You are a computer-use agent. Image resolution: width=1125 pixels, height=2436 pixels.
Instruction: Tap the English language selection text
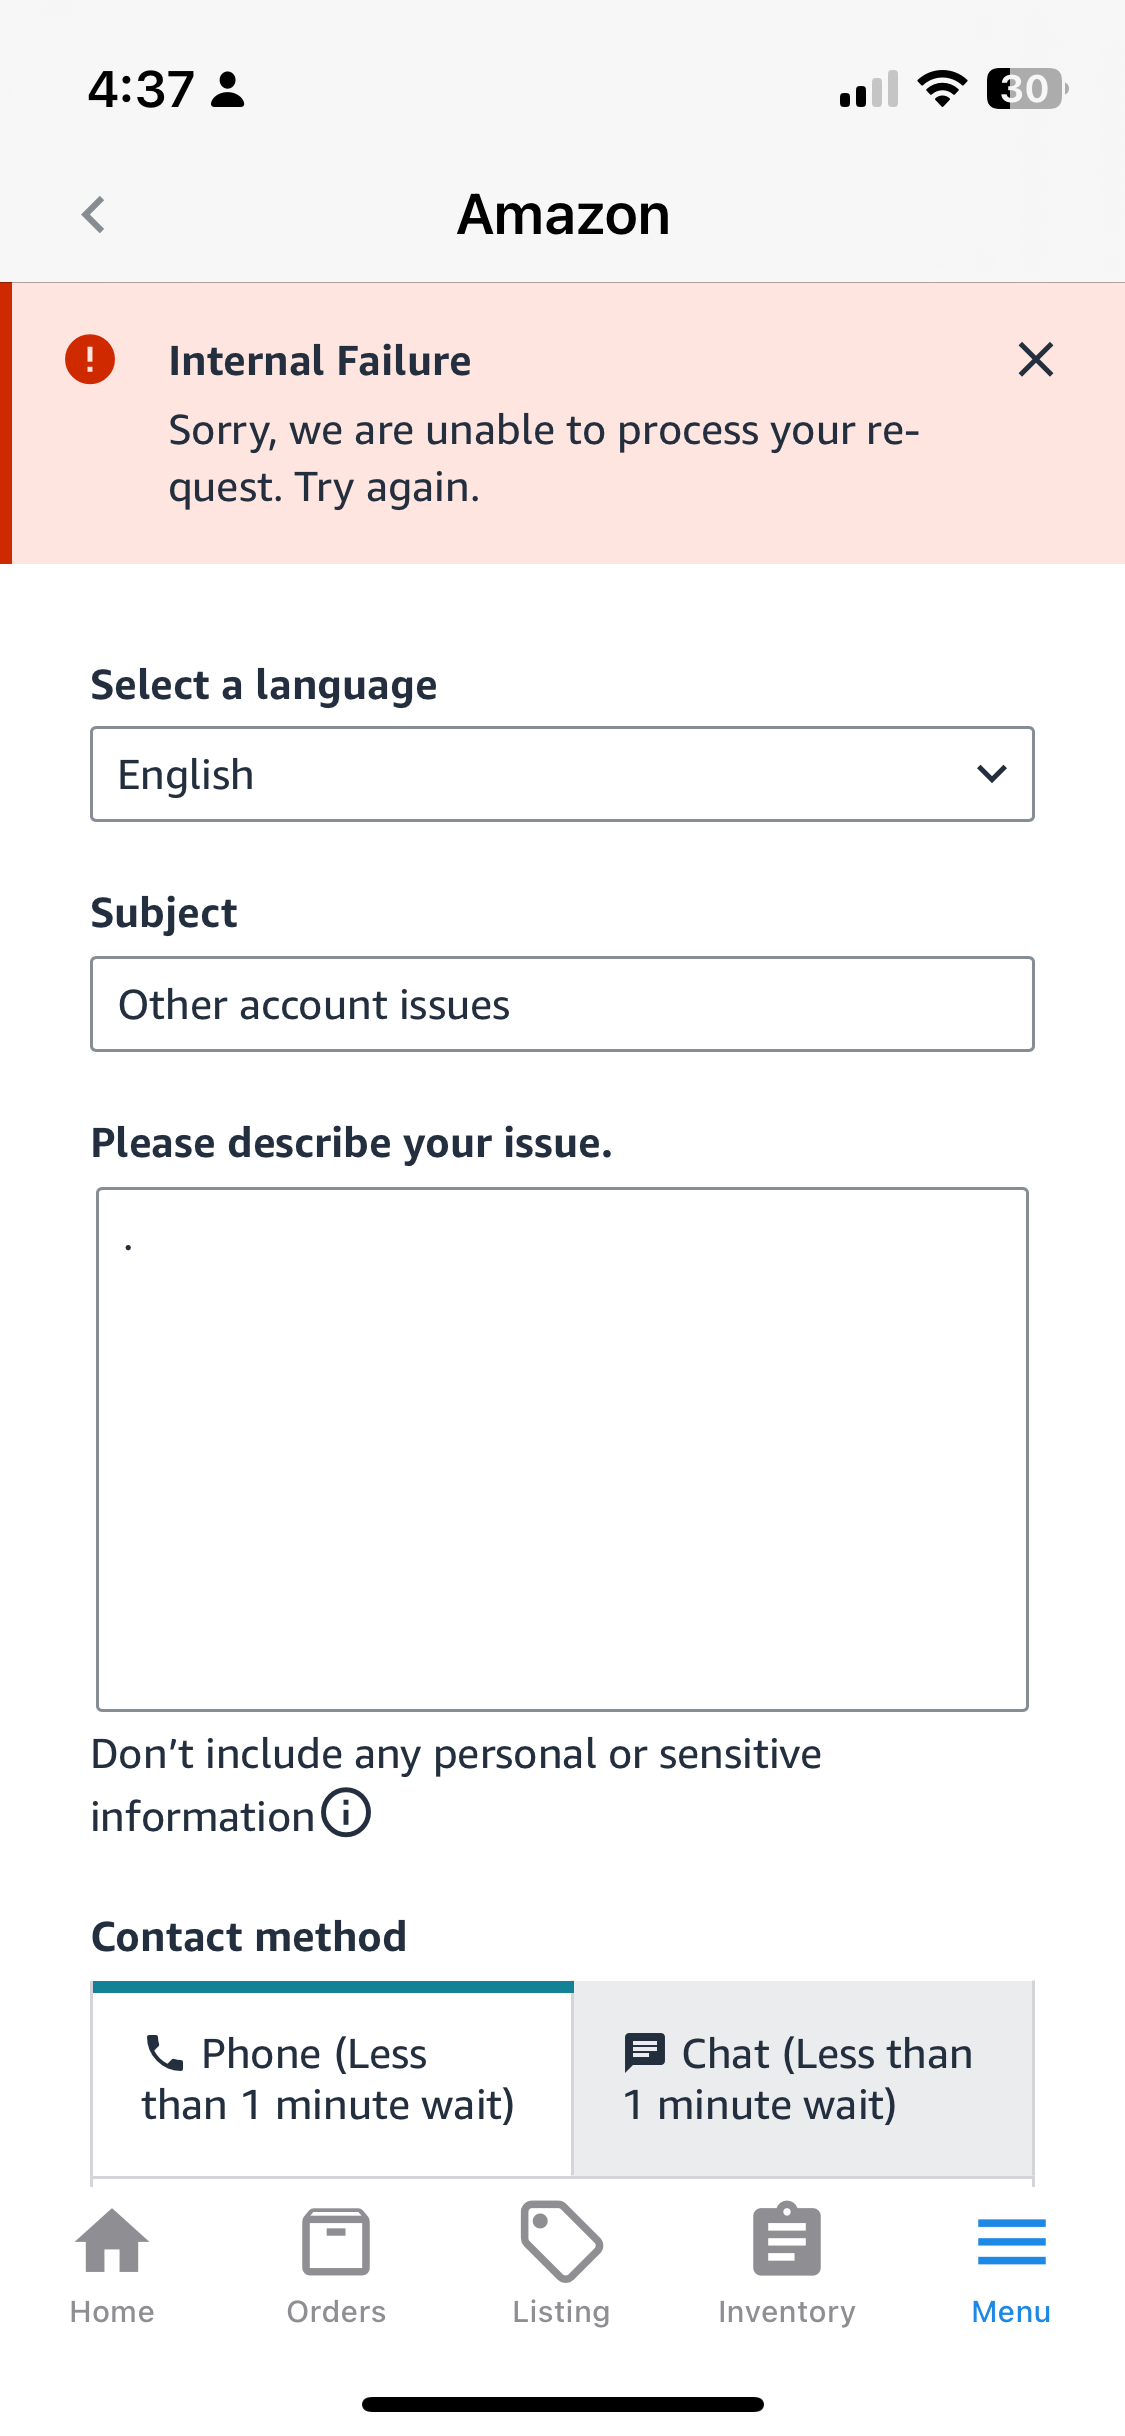[x=186, y=775]
